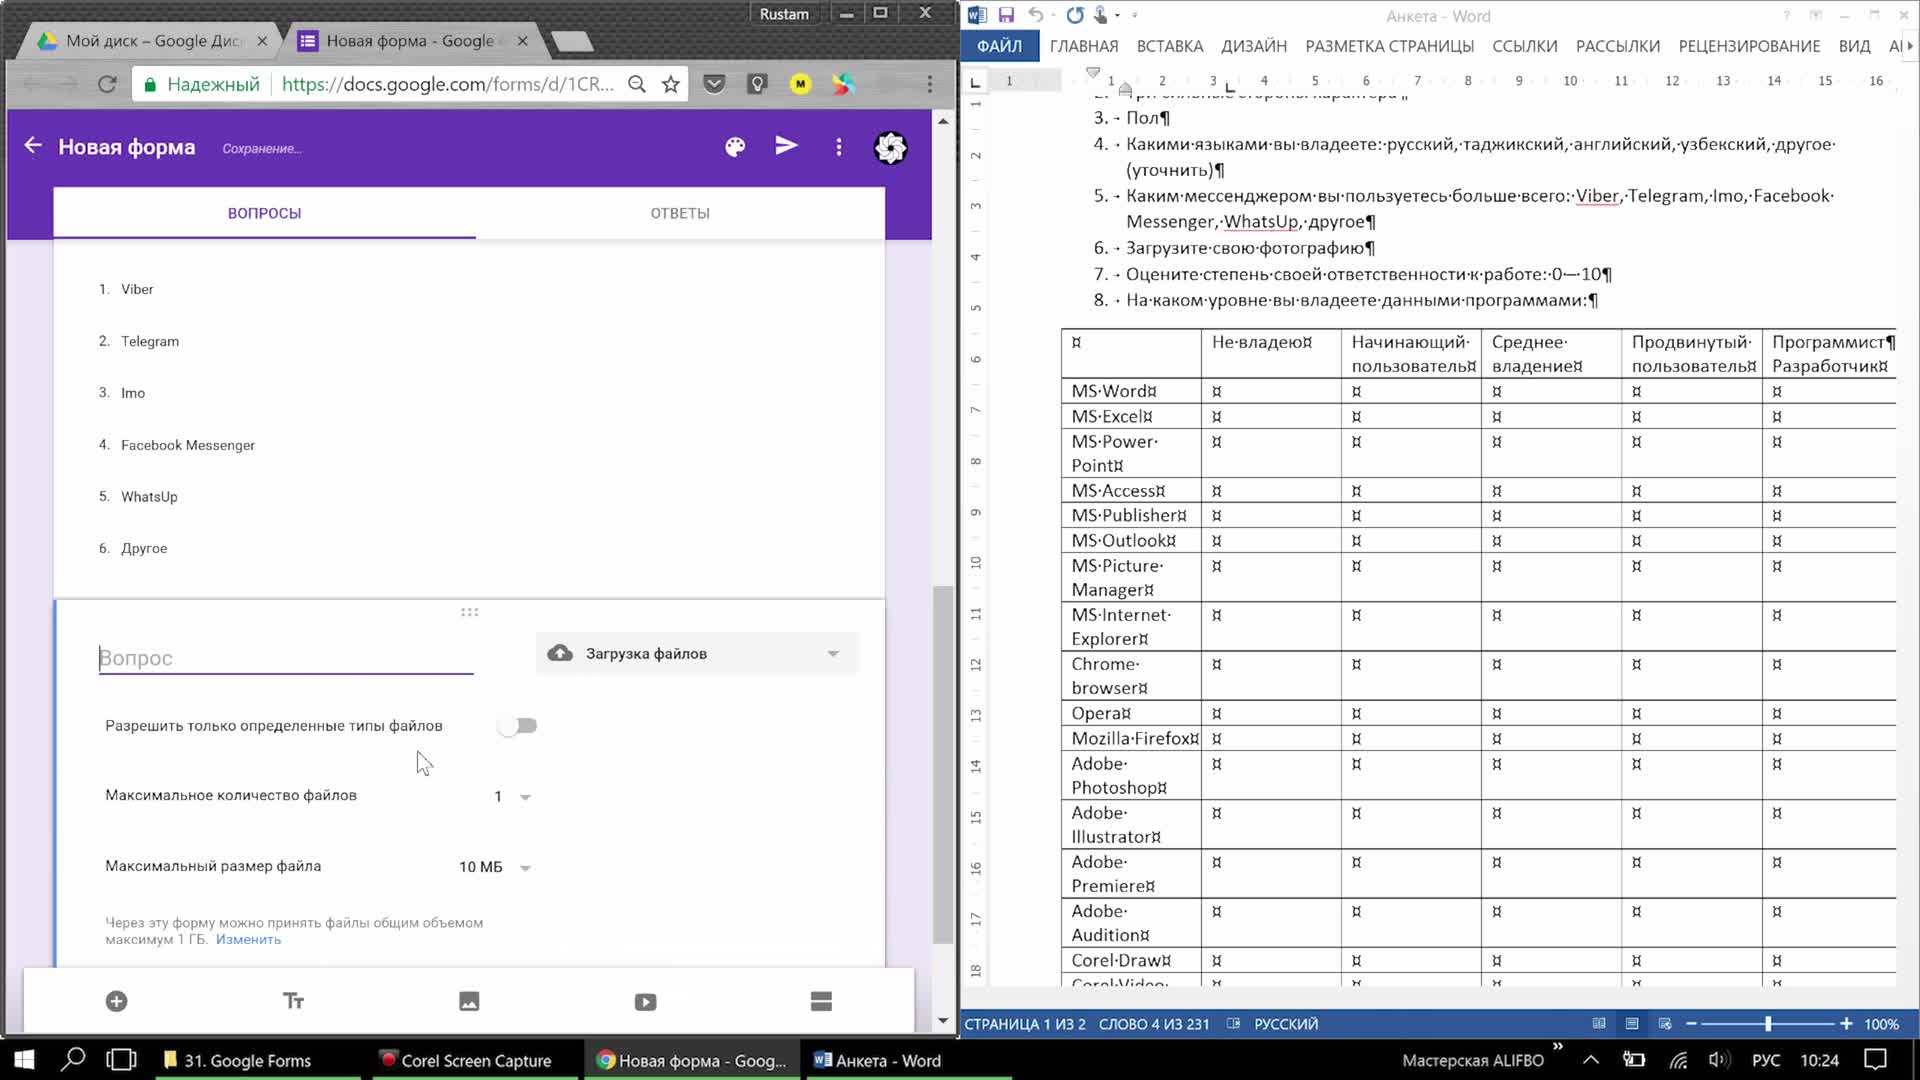Add an image with the picture icon
The width and height of the screenshot is (1920, 1080).
coord(469,1001)
